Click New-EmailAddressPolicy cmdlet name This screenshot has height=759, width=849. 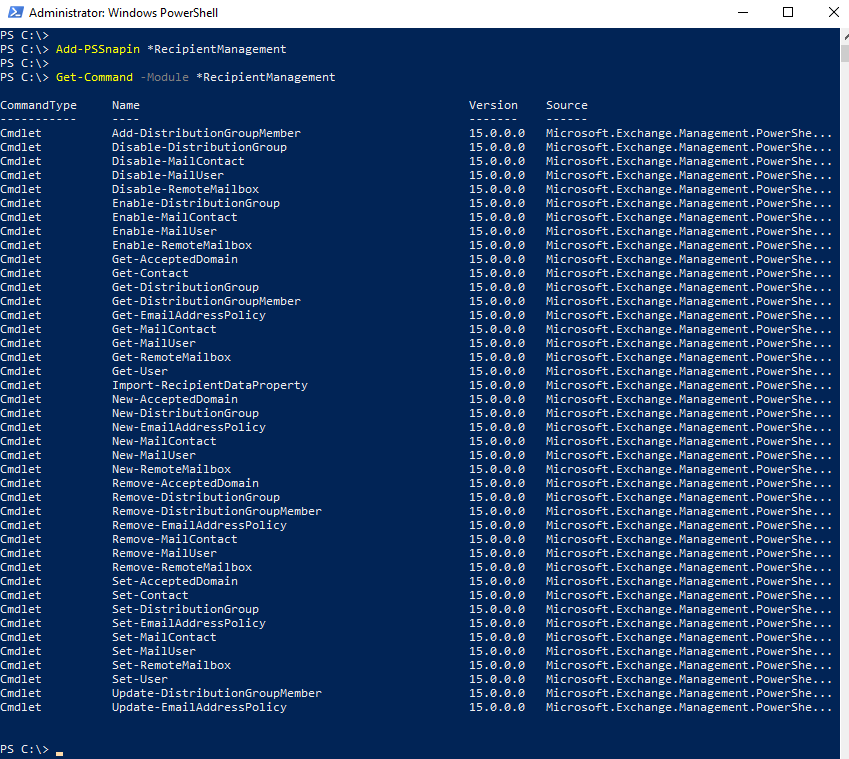pos(189,428)
